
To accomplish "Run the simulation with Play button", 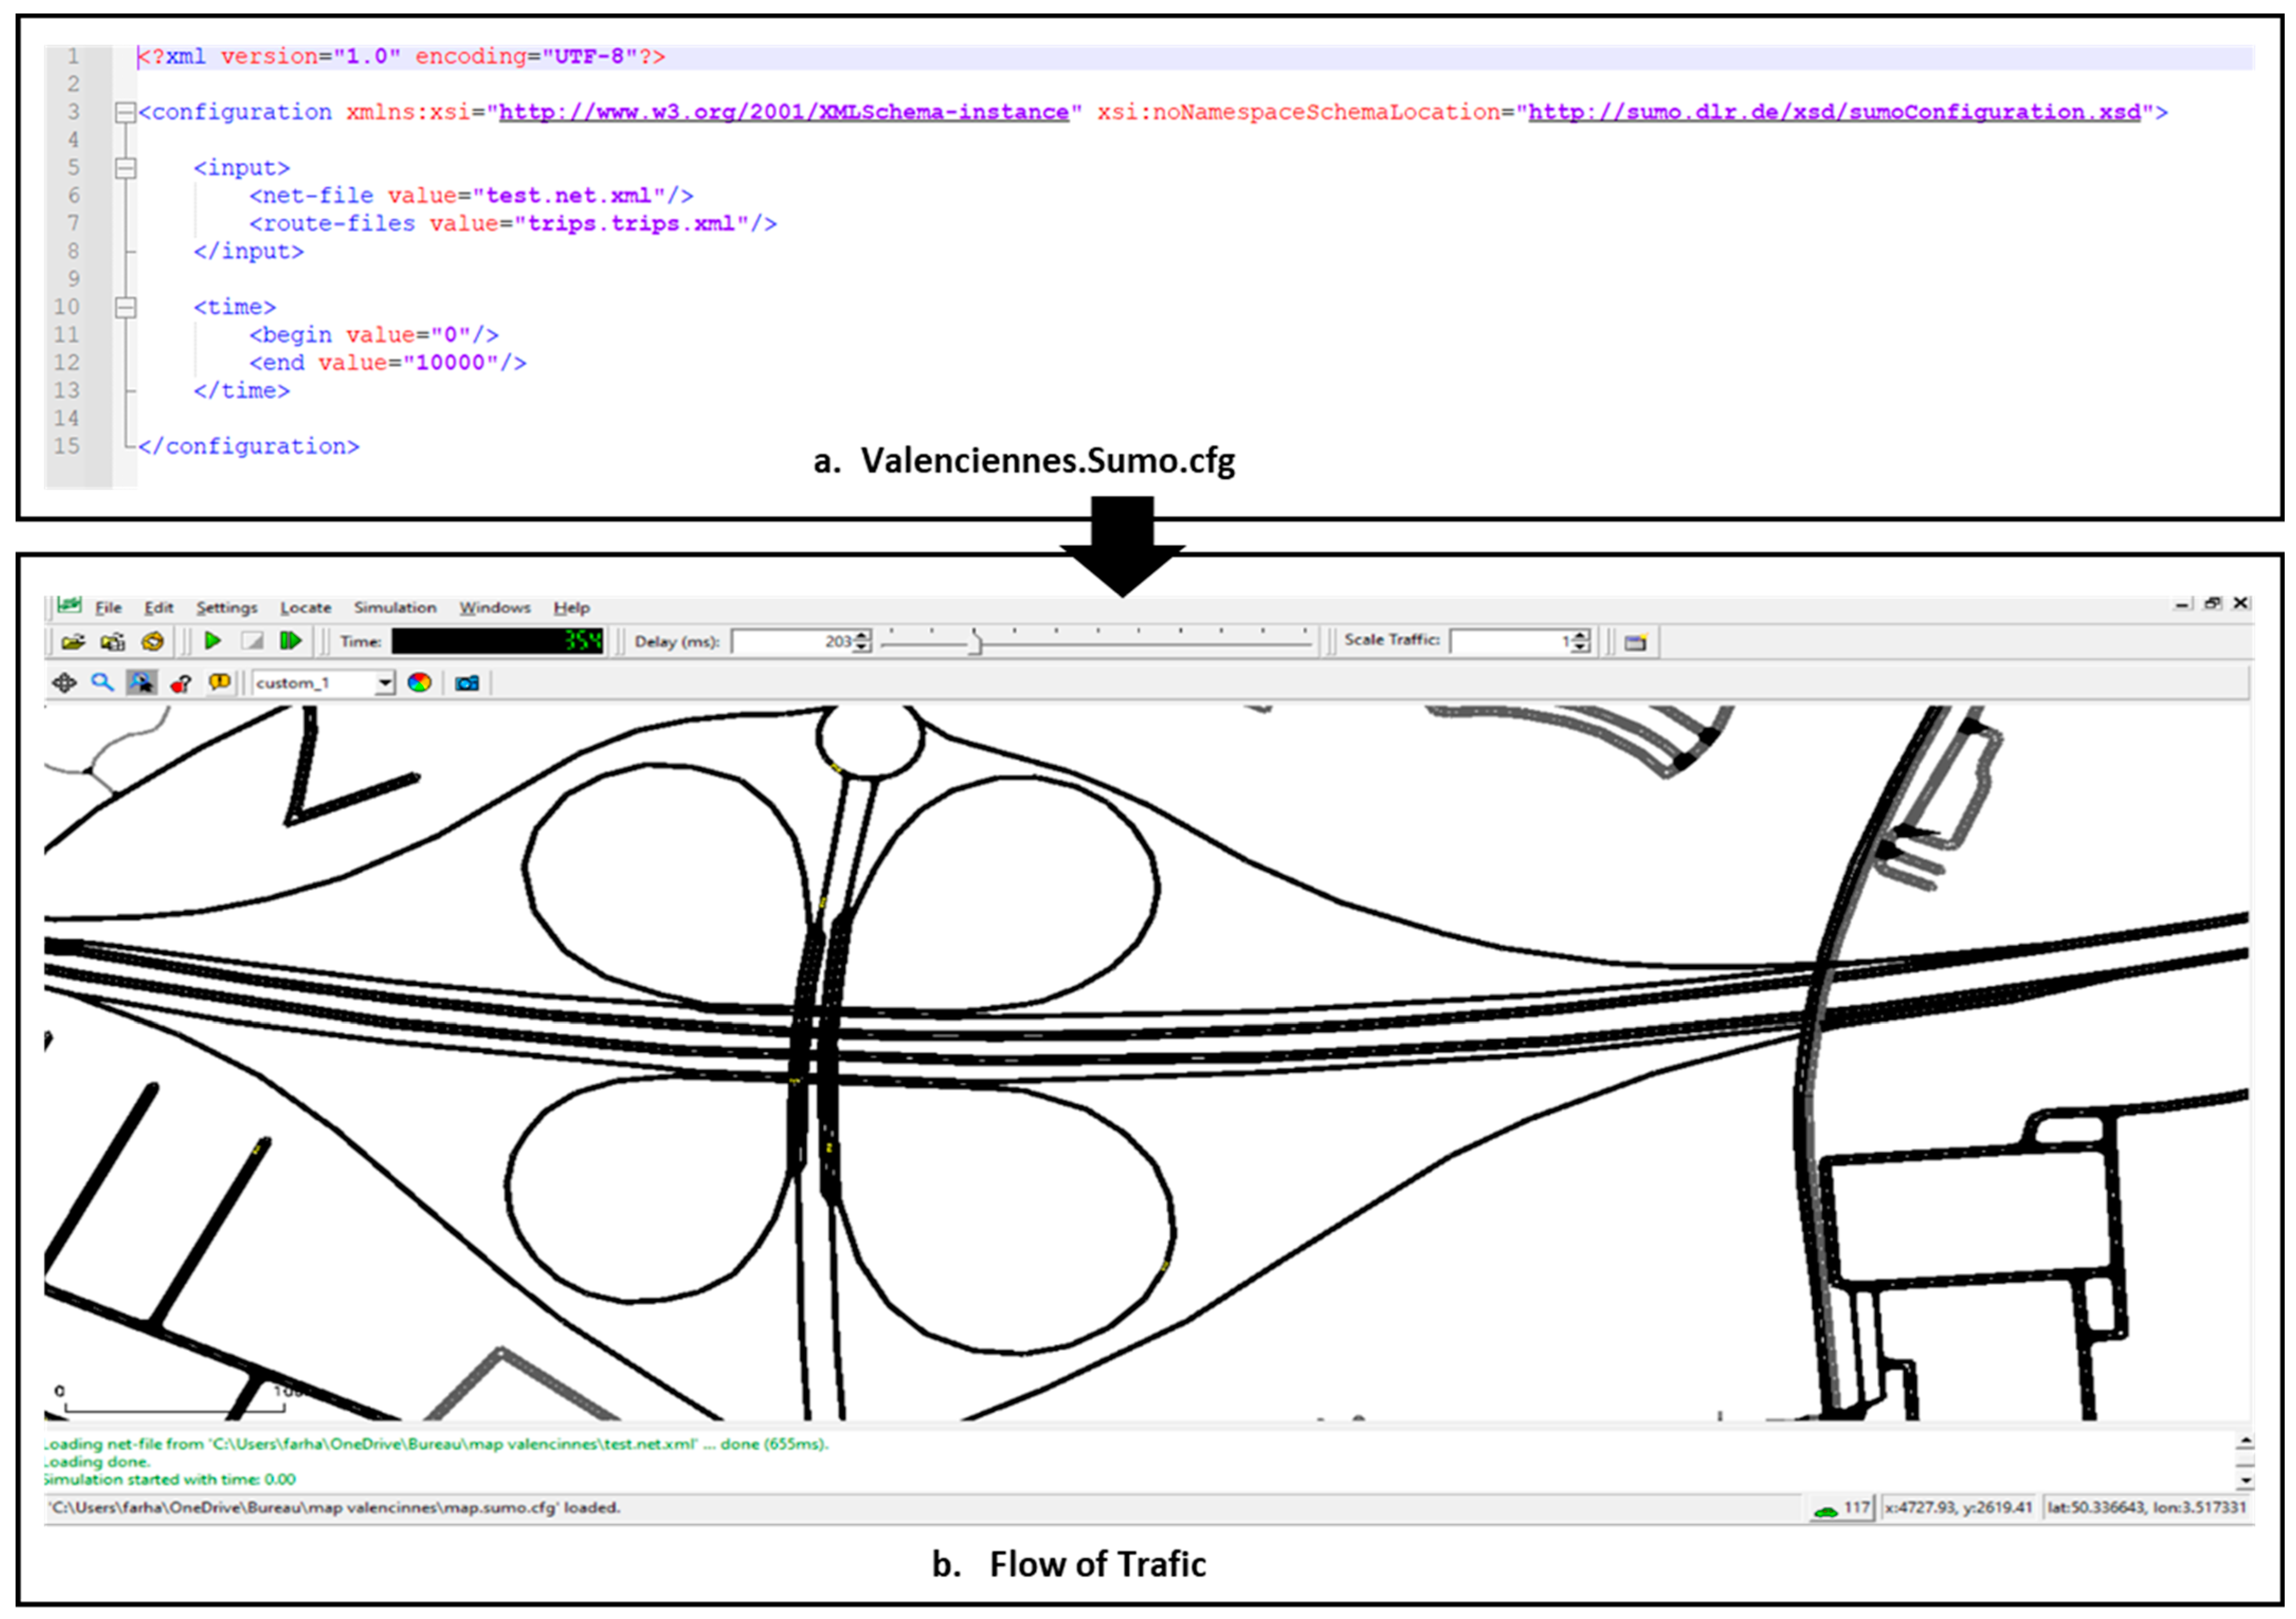I will point(212,641).
